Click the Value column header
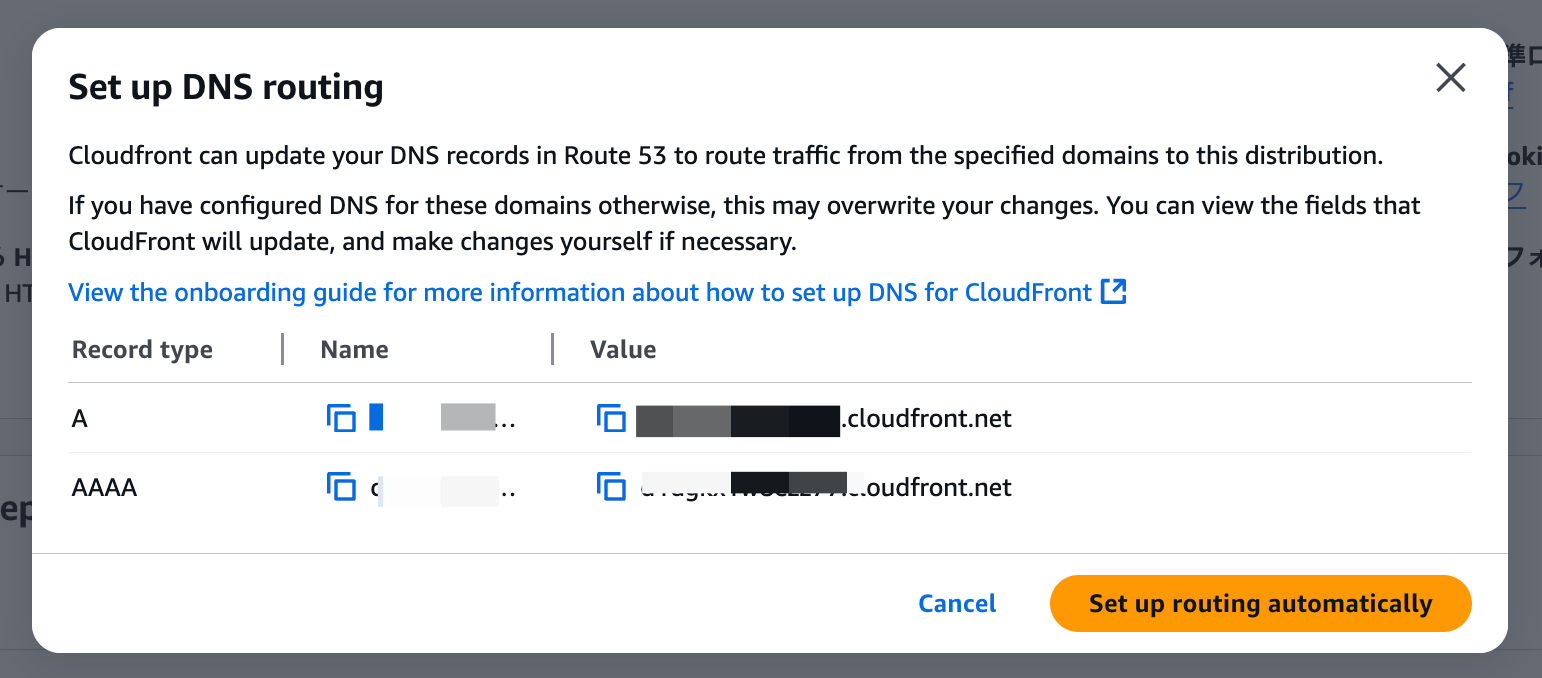The height and width of the screenshot is (678, 1542). (623, 350)
